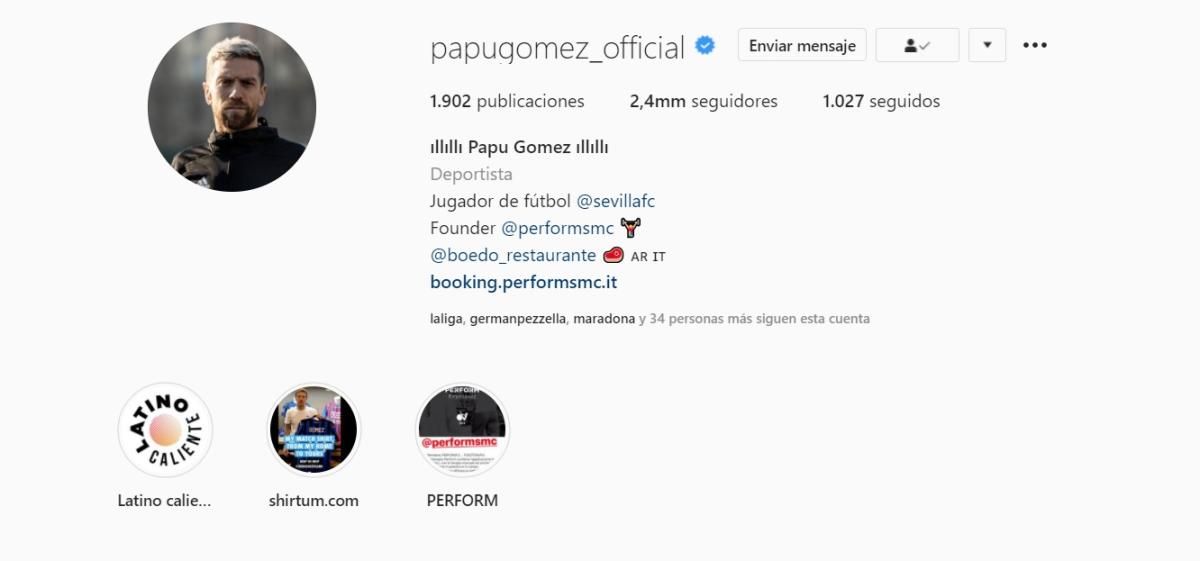Viewport: 1200px width, 561px height.
Task: Click the Enviar mensaje button
Action: point(802,45)
